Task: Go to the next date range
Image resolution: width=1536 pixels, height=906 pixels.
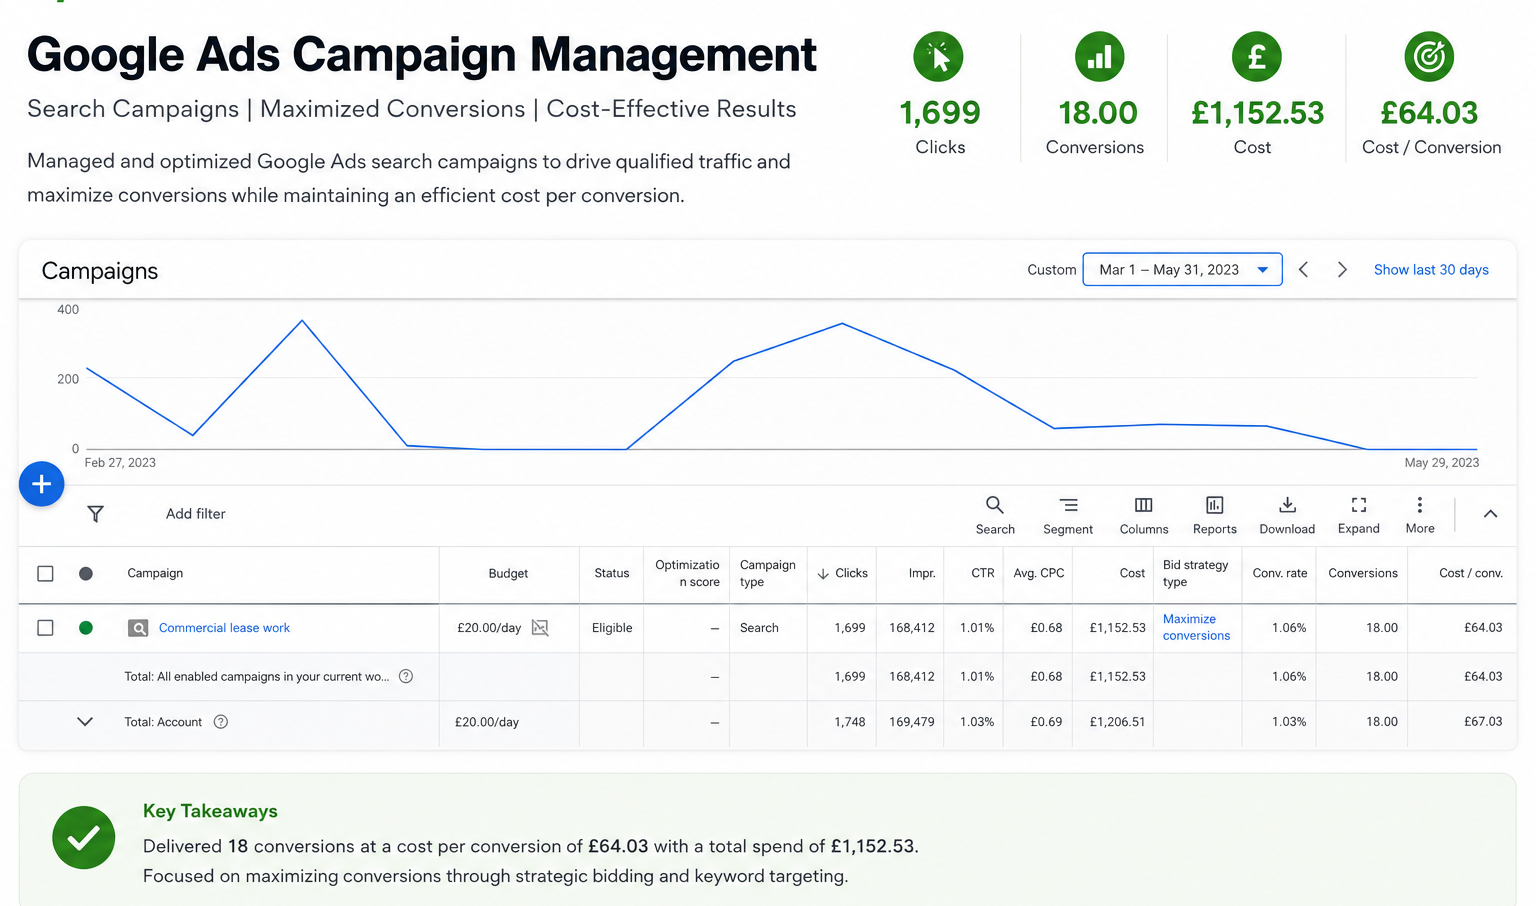Action: pos(1342,270)
